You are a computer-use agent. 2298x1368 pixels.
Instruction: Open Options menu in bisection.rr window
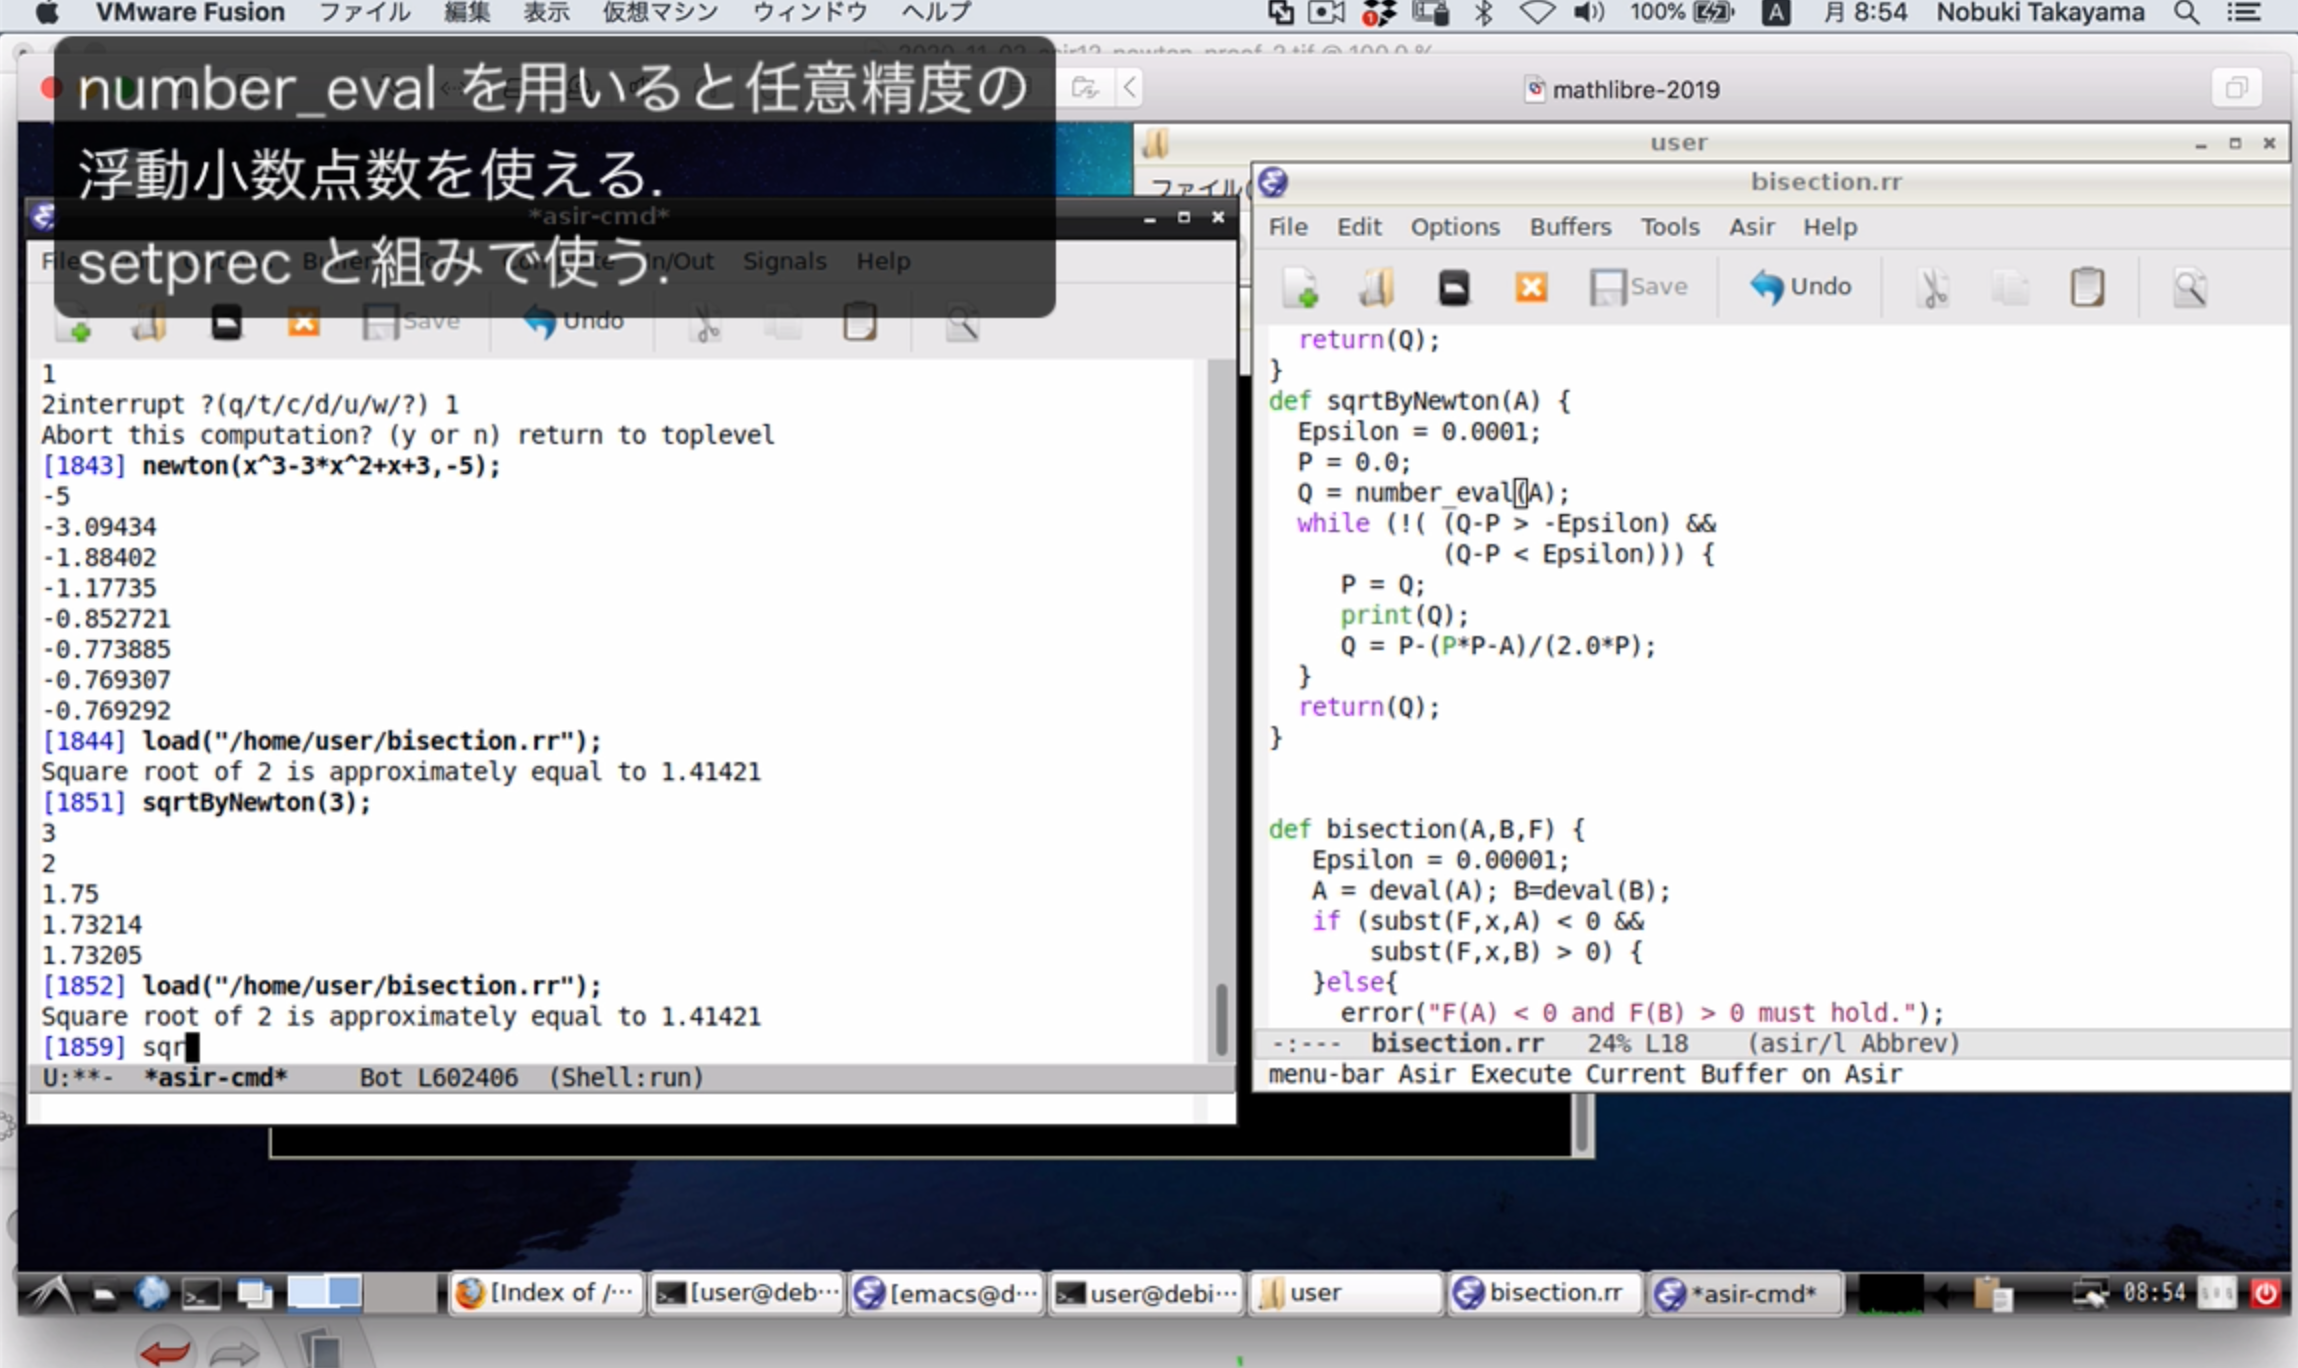(1455, 227)
